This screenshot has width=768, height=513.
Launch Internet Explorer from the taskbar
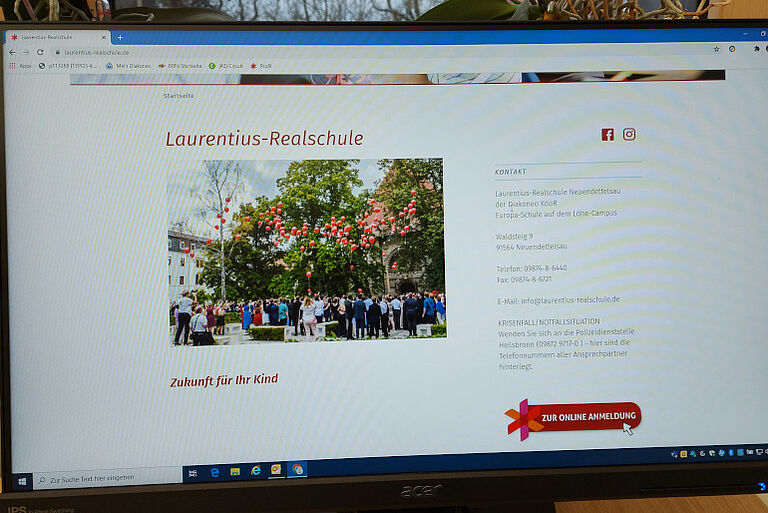[x=256, y=470]
